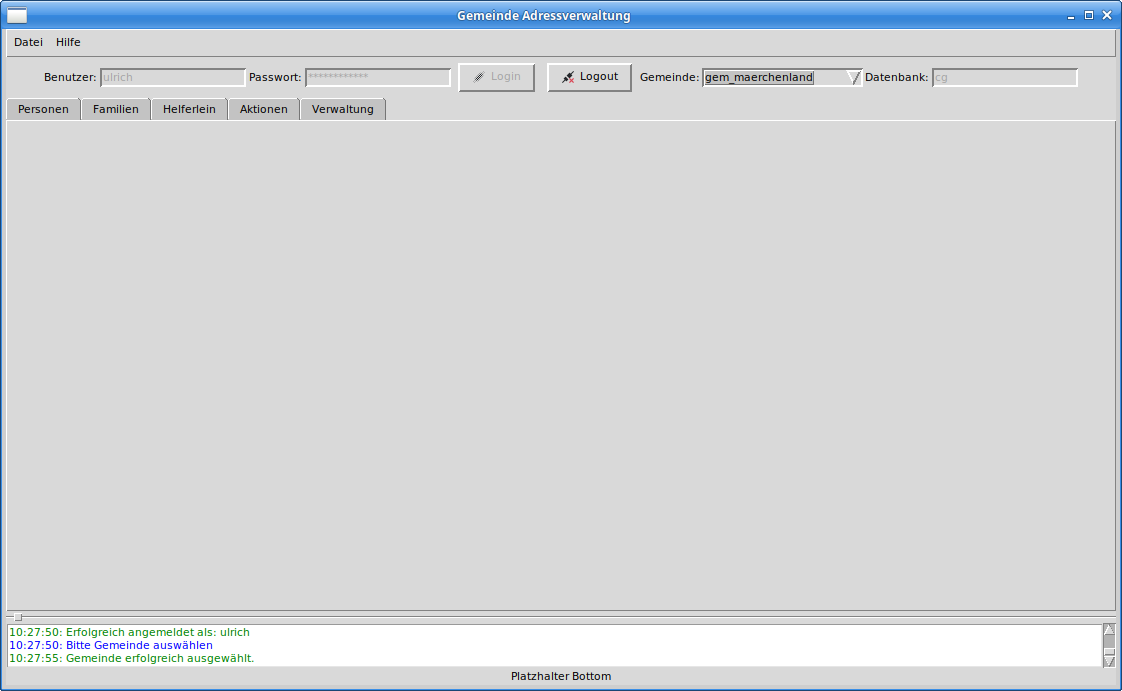This screenshot has height=691, width=1122.
Task: Click the plug icon on Logout button
Action: 568,77
